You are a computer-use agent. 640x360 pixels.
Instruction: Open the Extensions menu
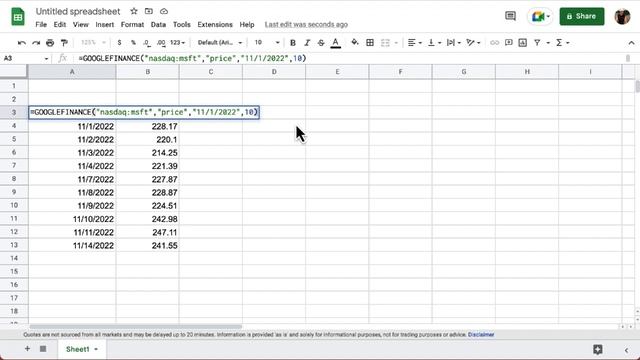(x=215, y=24)
